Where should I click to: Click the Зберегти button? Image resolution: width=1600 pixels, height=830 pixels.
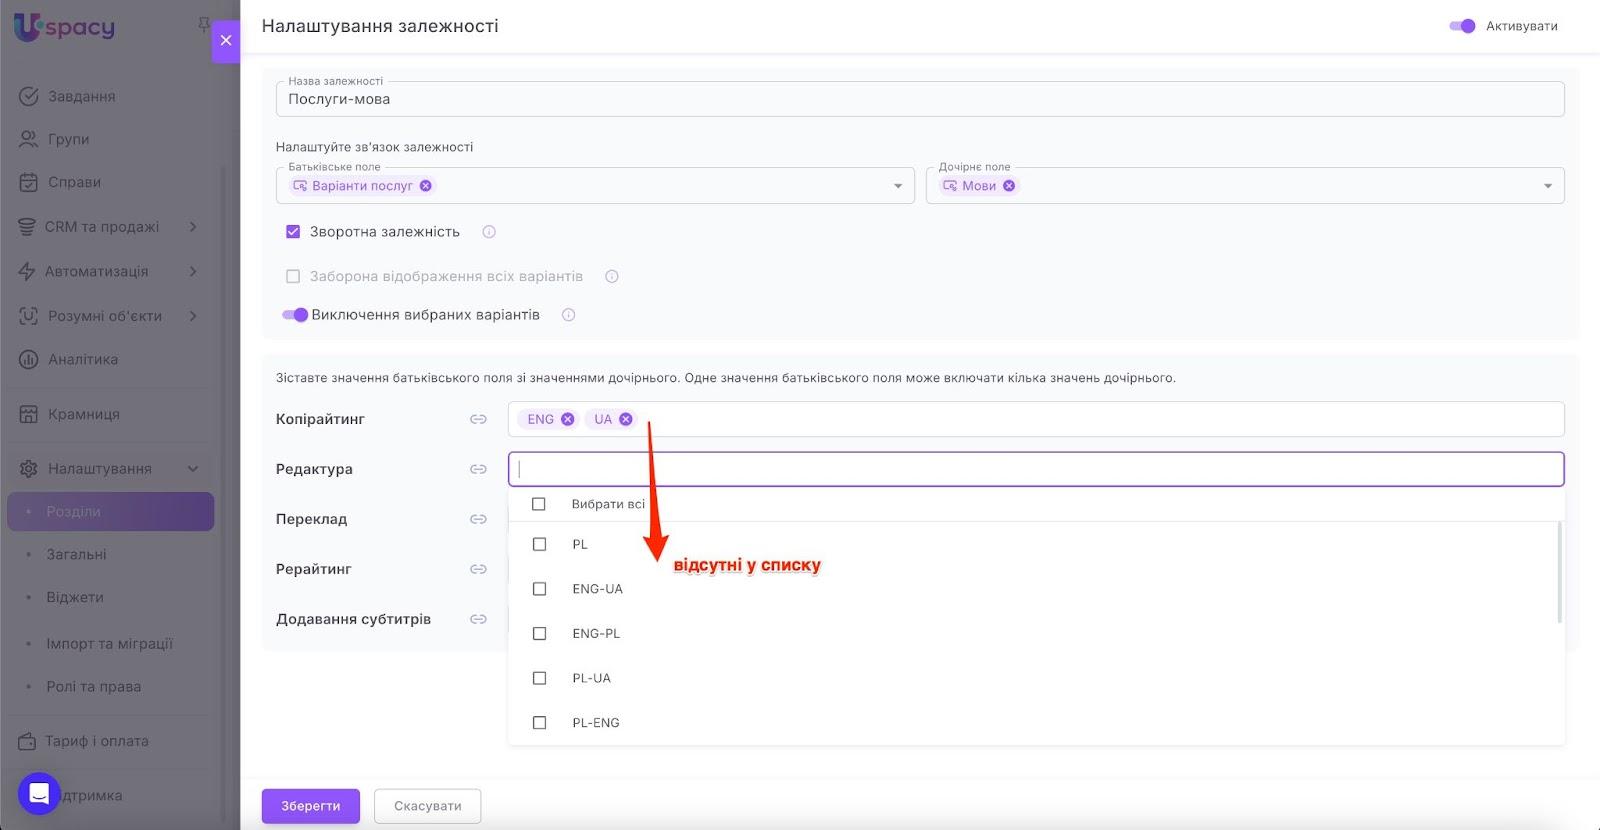pyautogui.click(x=310, y=806)
